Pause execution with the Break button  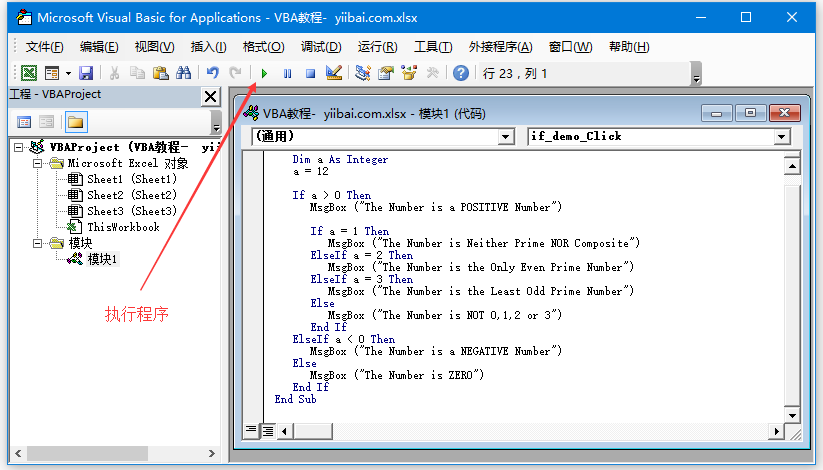(287, 74)
